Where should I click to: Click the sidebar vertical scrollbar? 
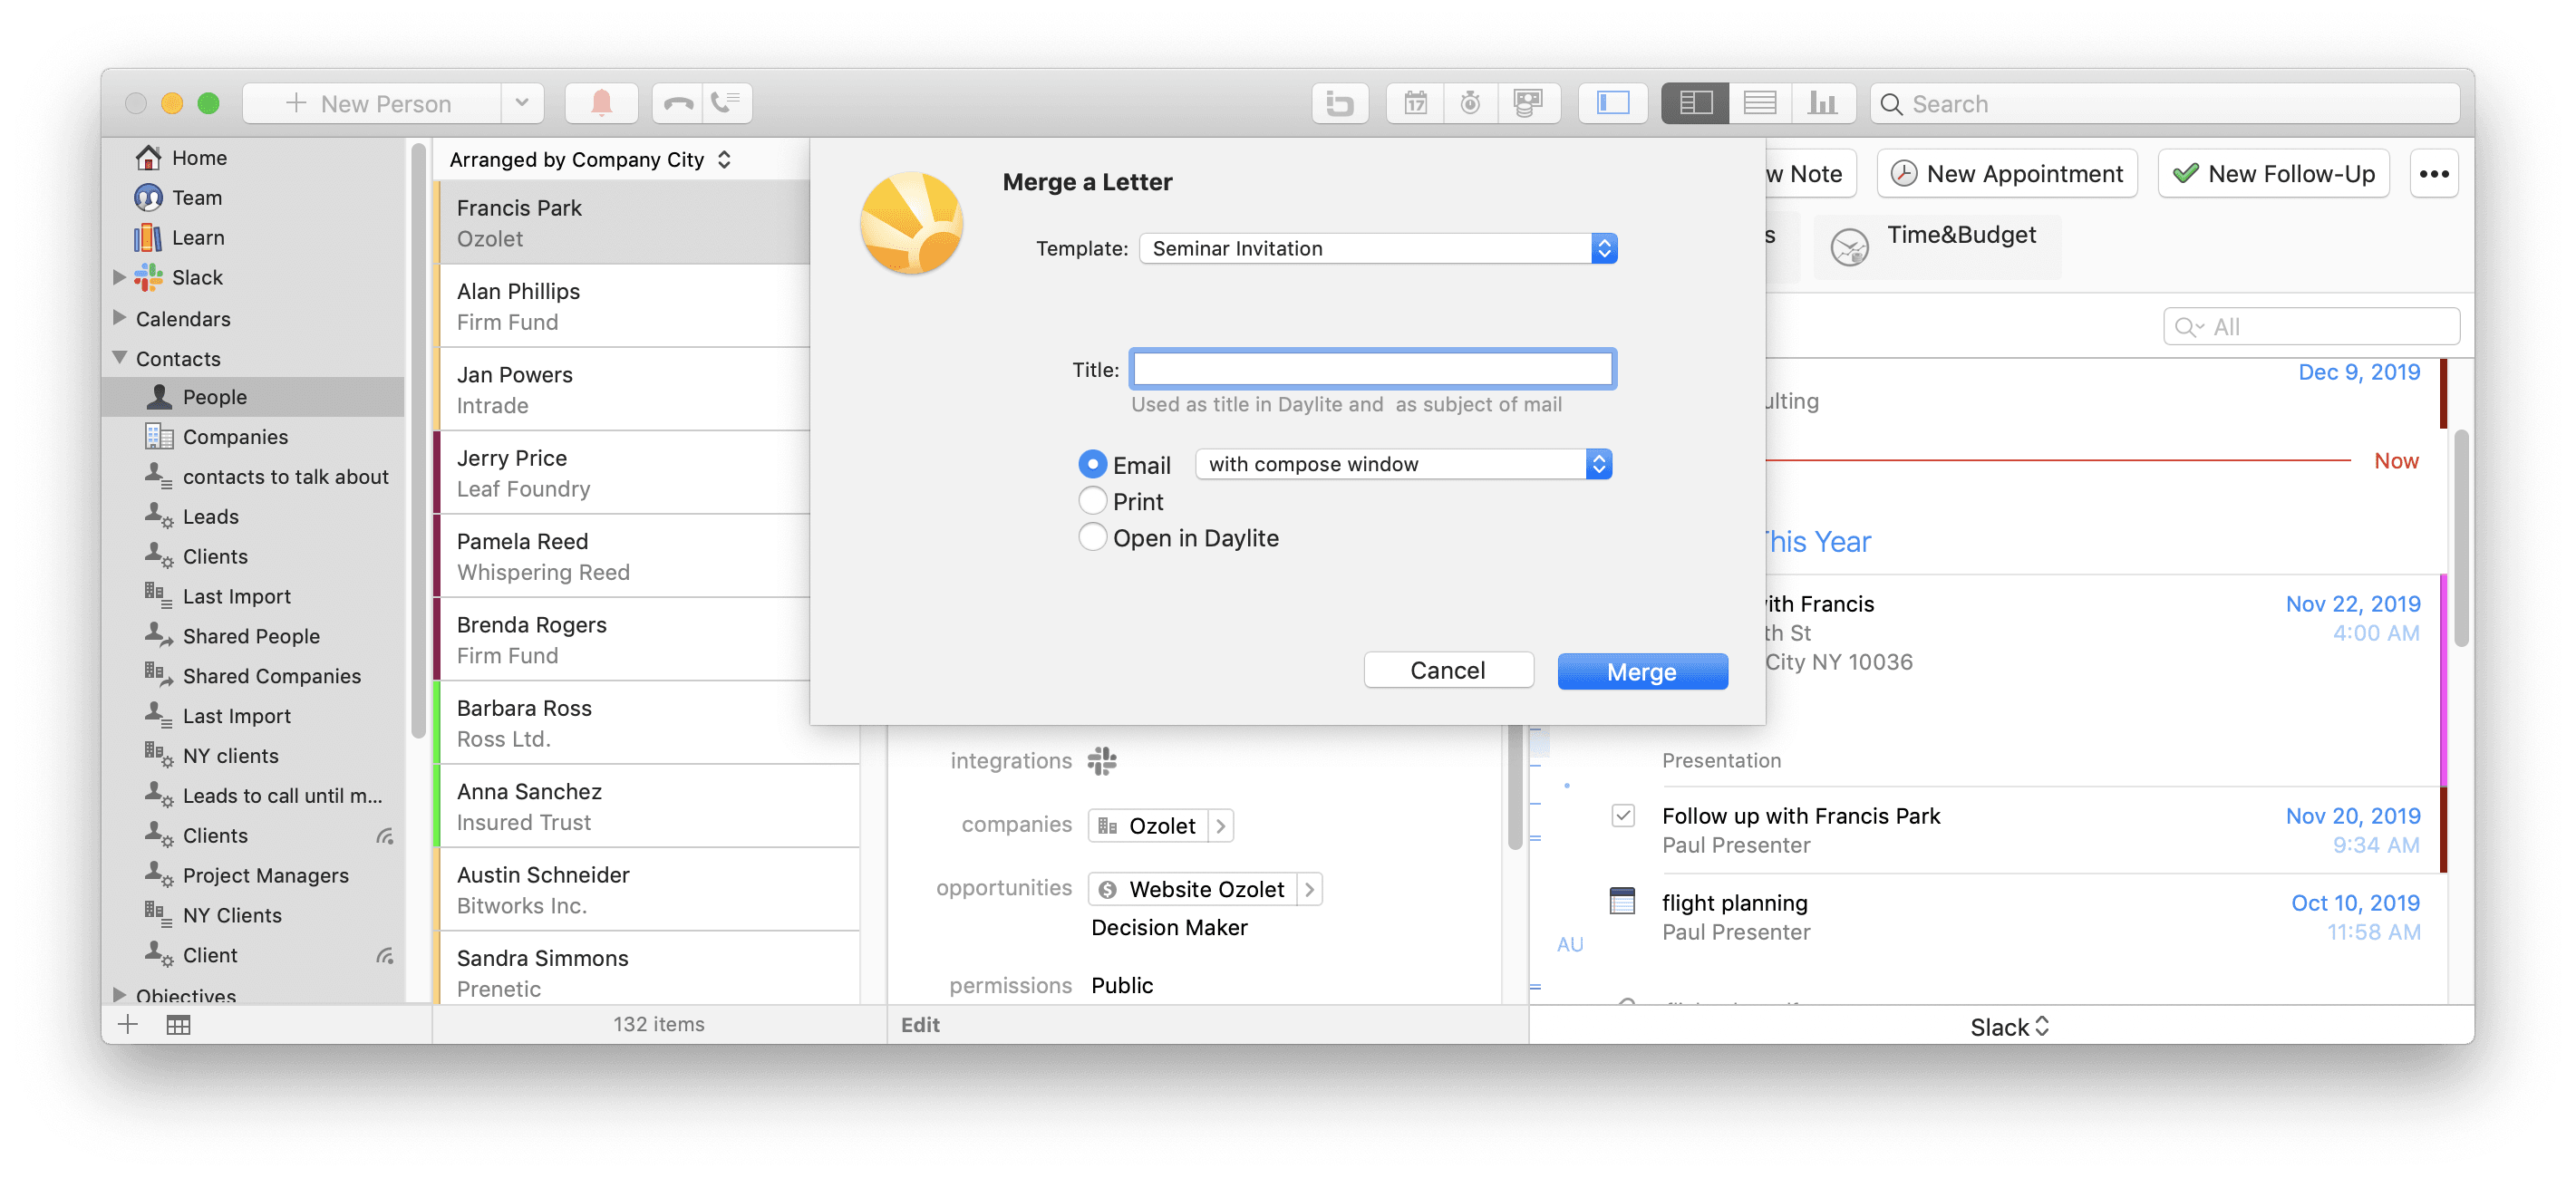[418, 440]
